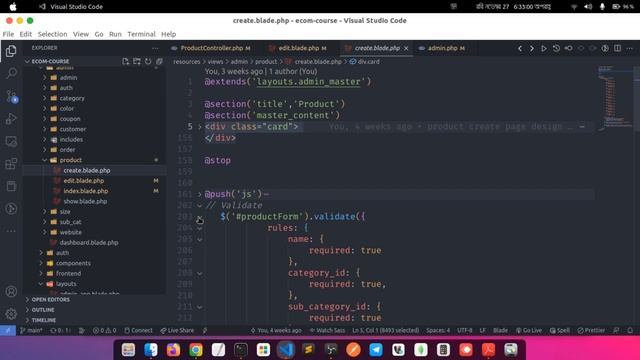Click Live Share in the status bar
Viewport: 640px width, 360px height.
(177, 330)
